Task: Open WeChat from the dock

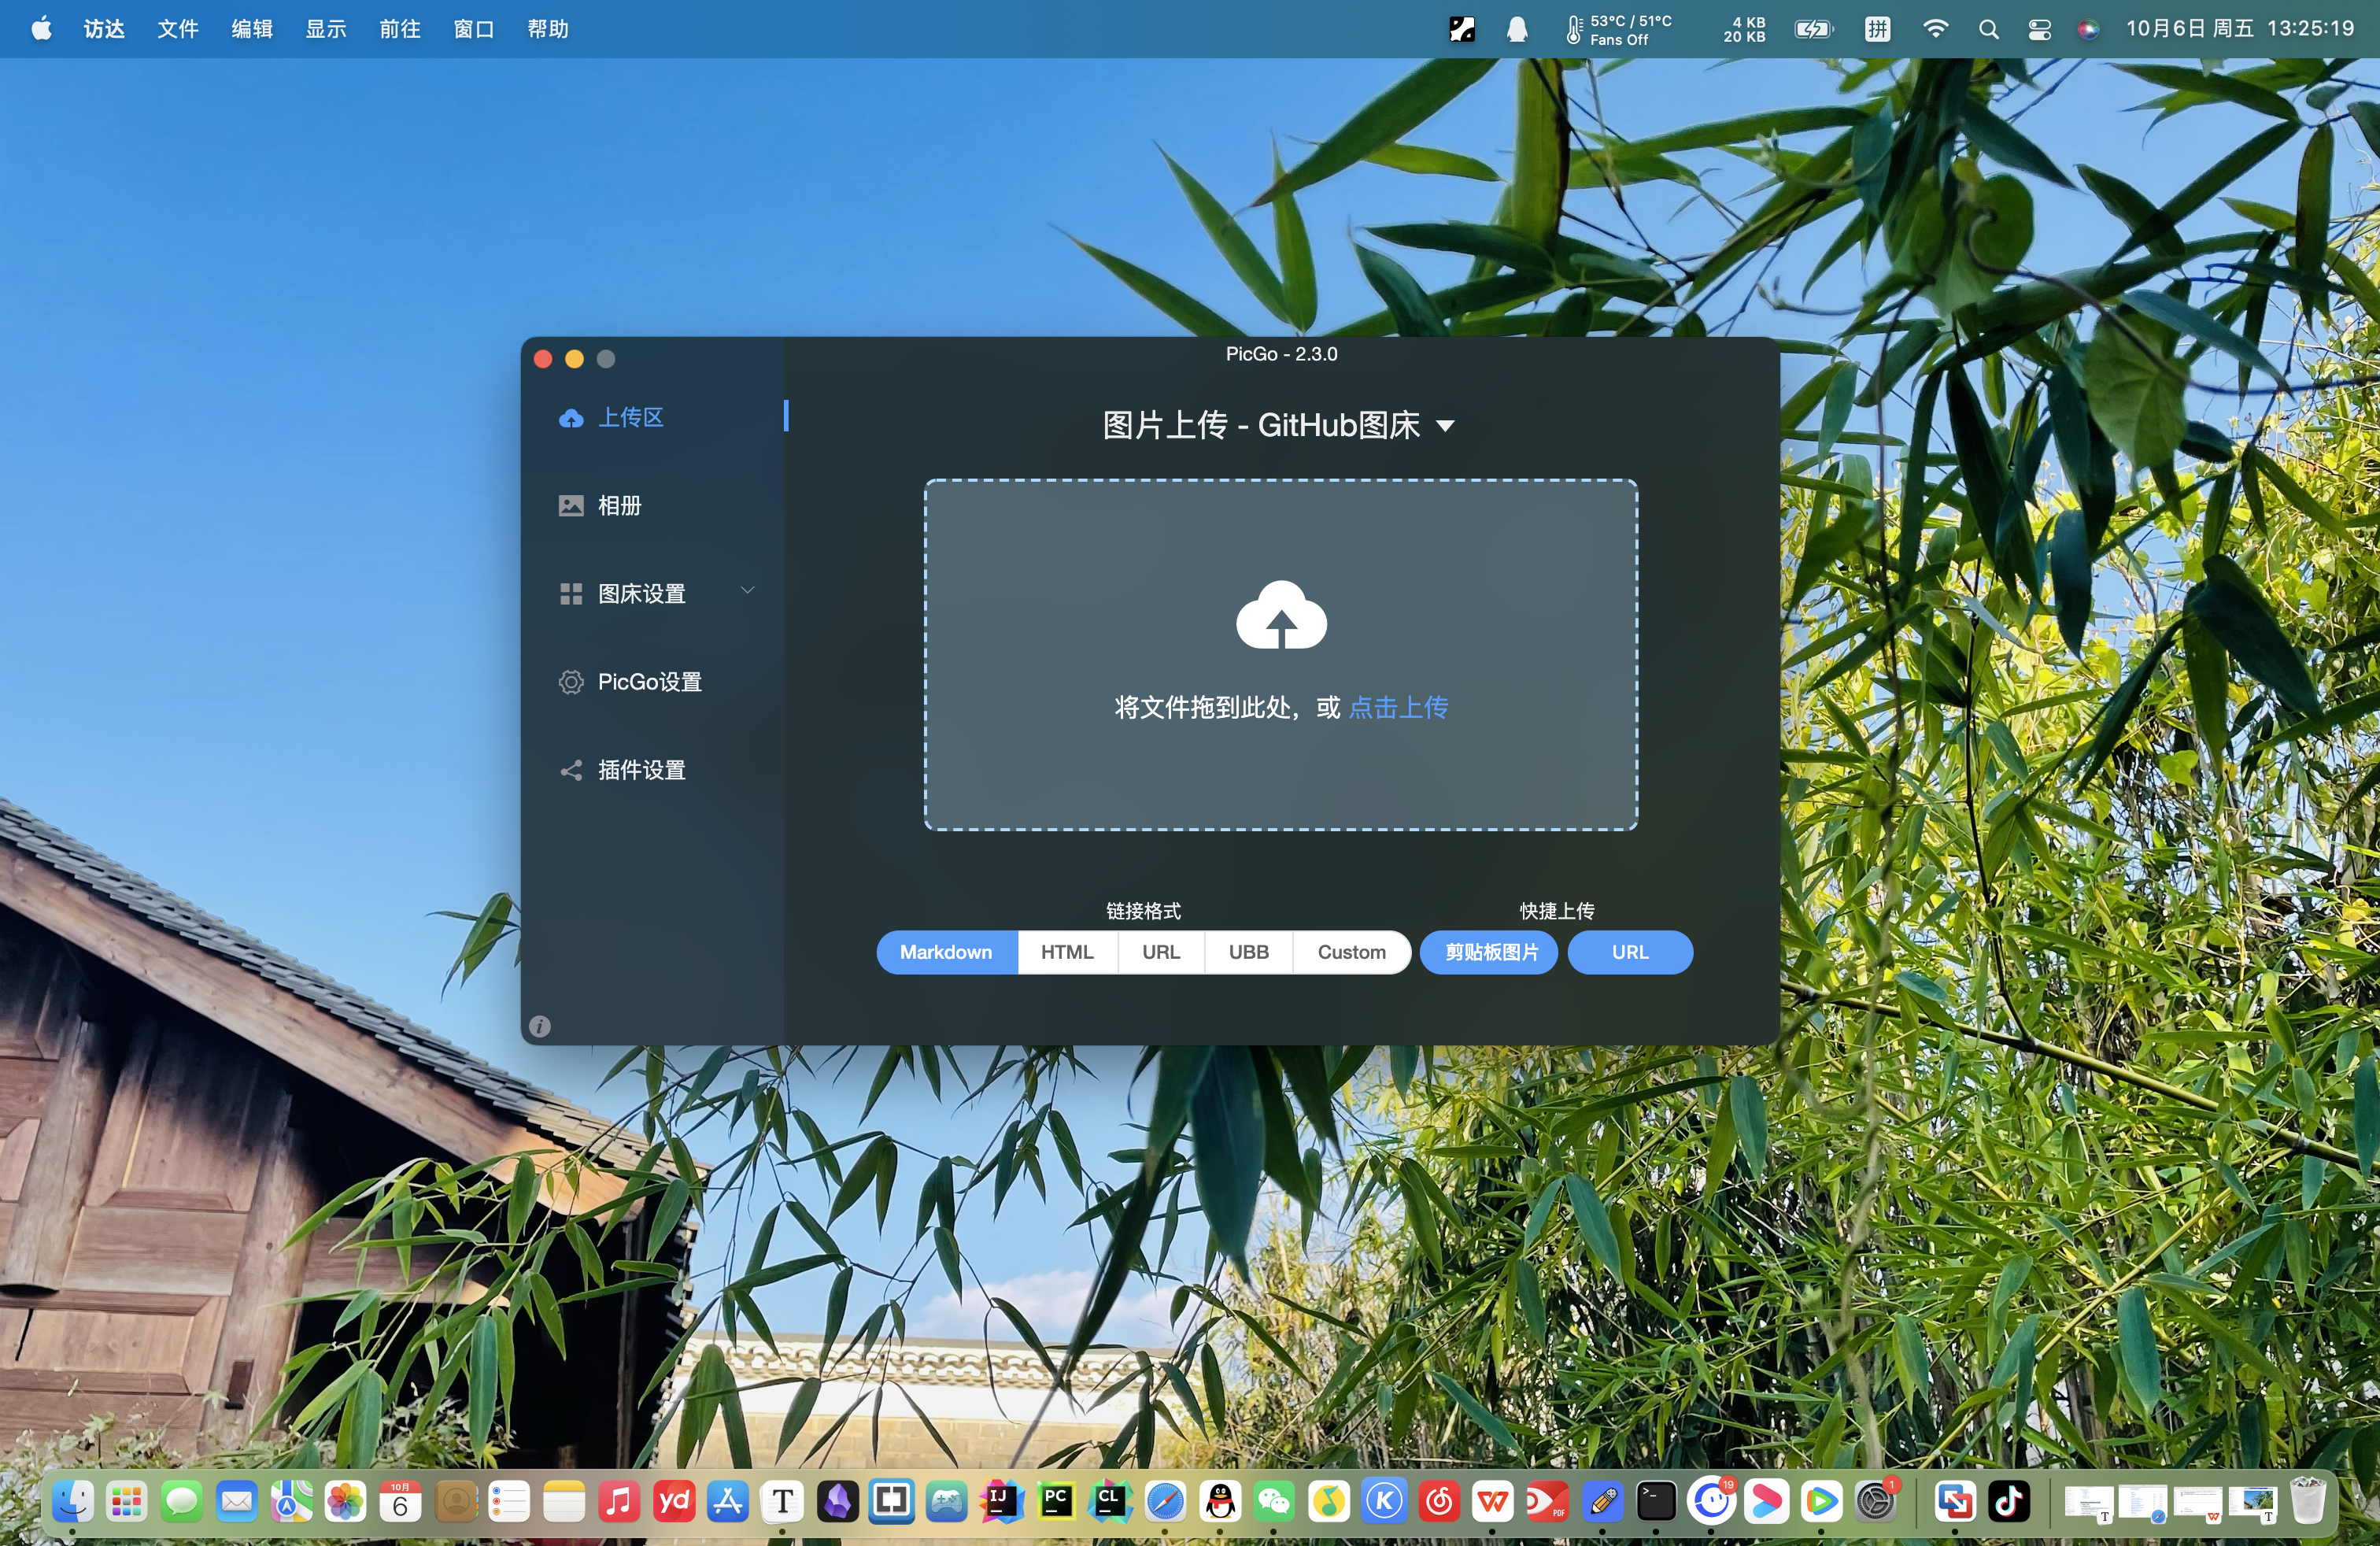Action: tap(1274, 1501)
